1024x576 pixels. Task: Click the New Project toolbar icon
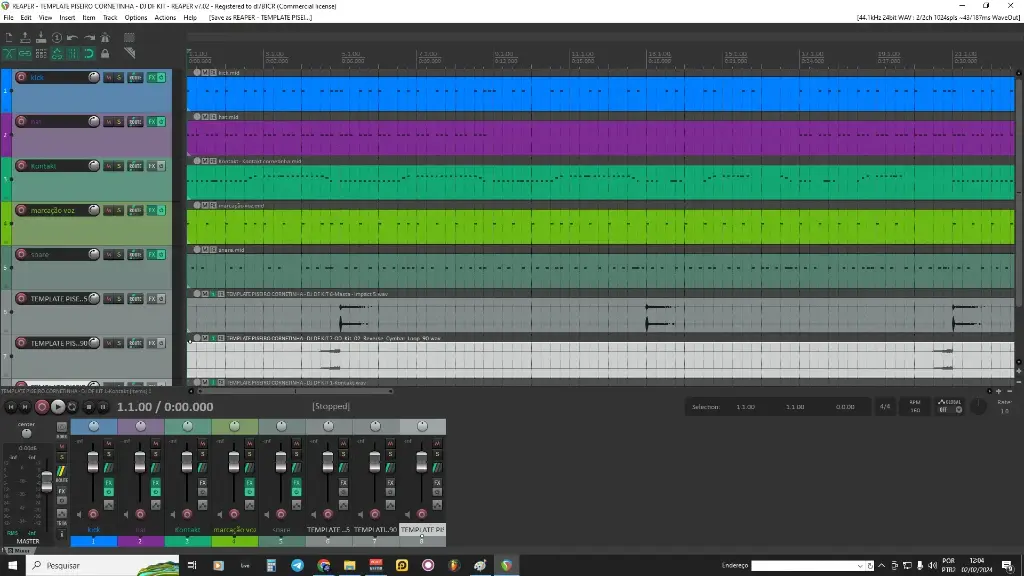pyautogui.click(x=9, y=38)
